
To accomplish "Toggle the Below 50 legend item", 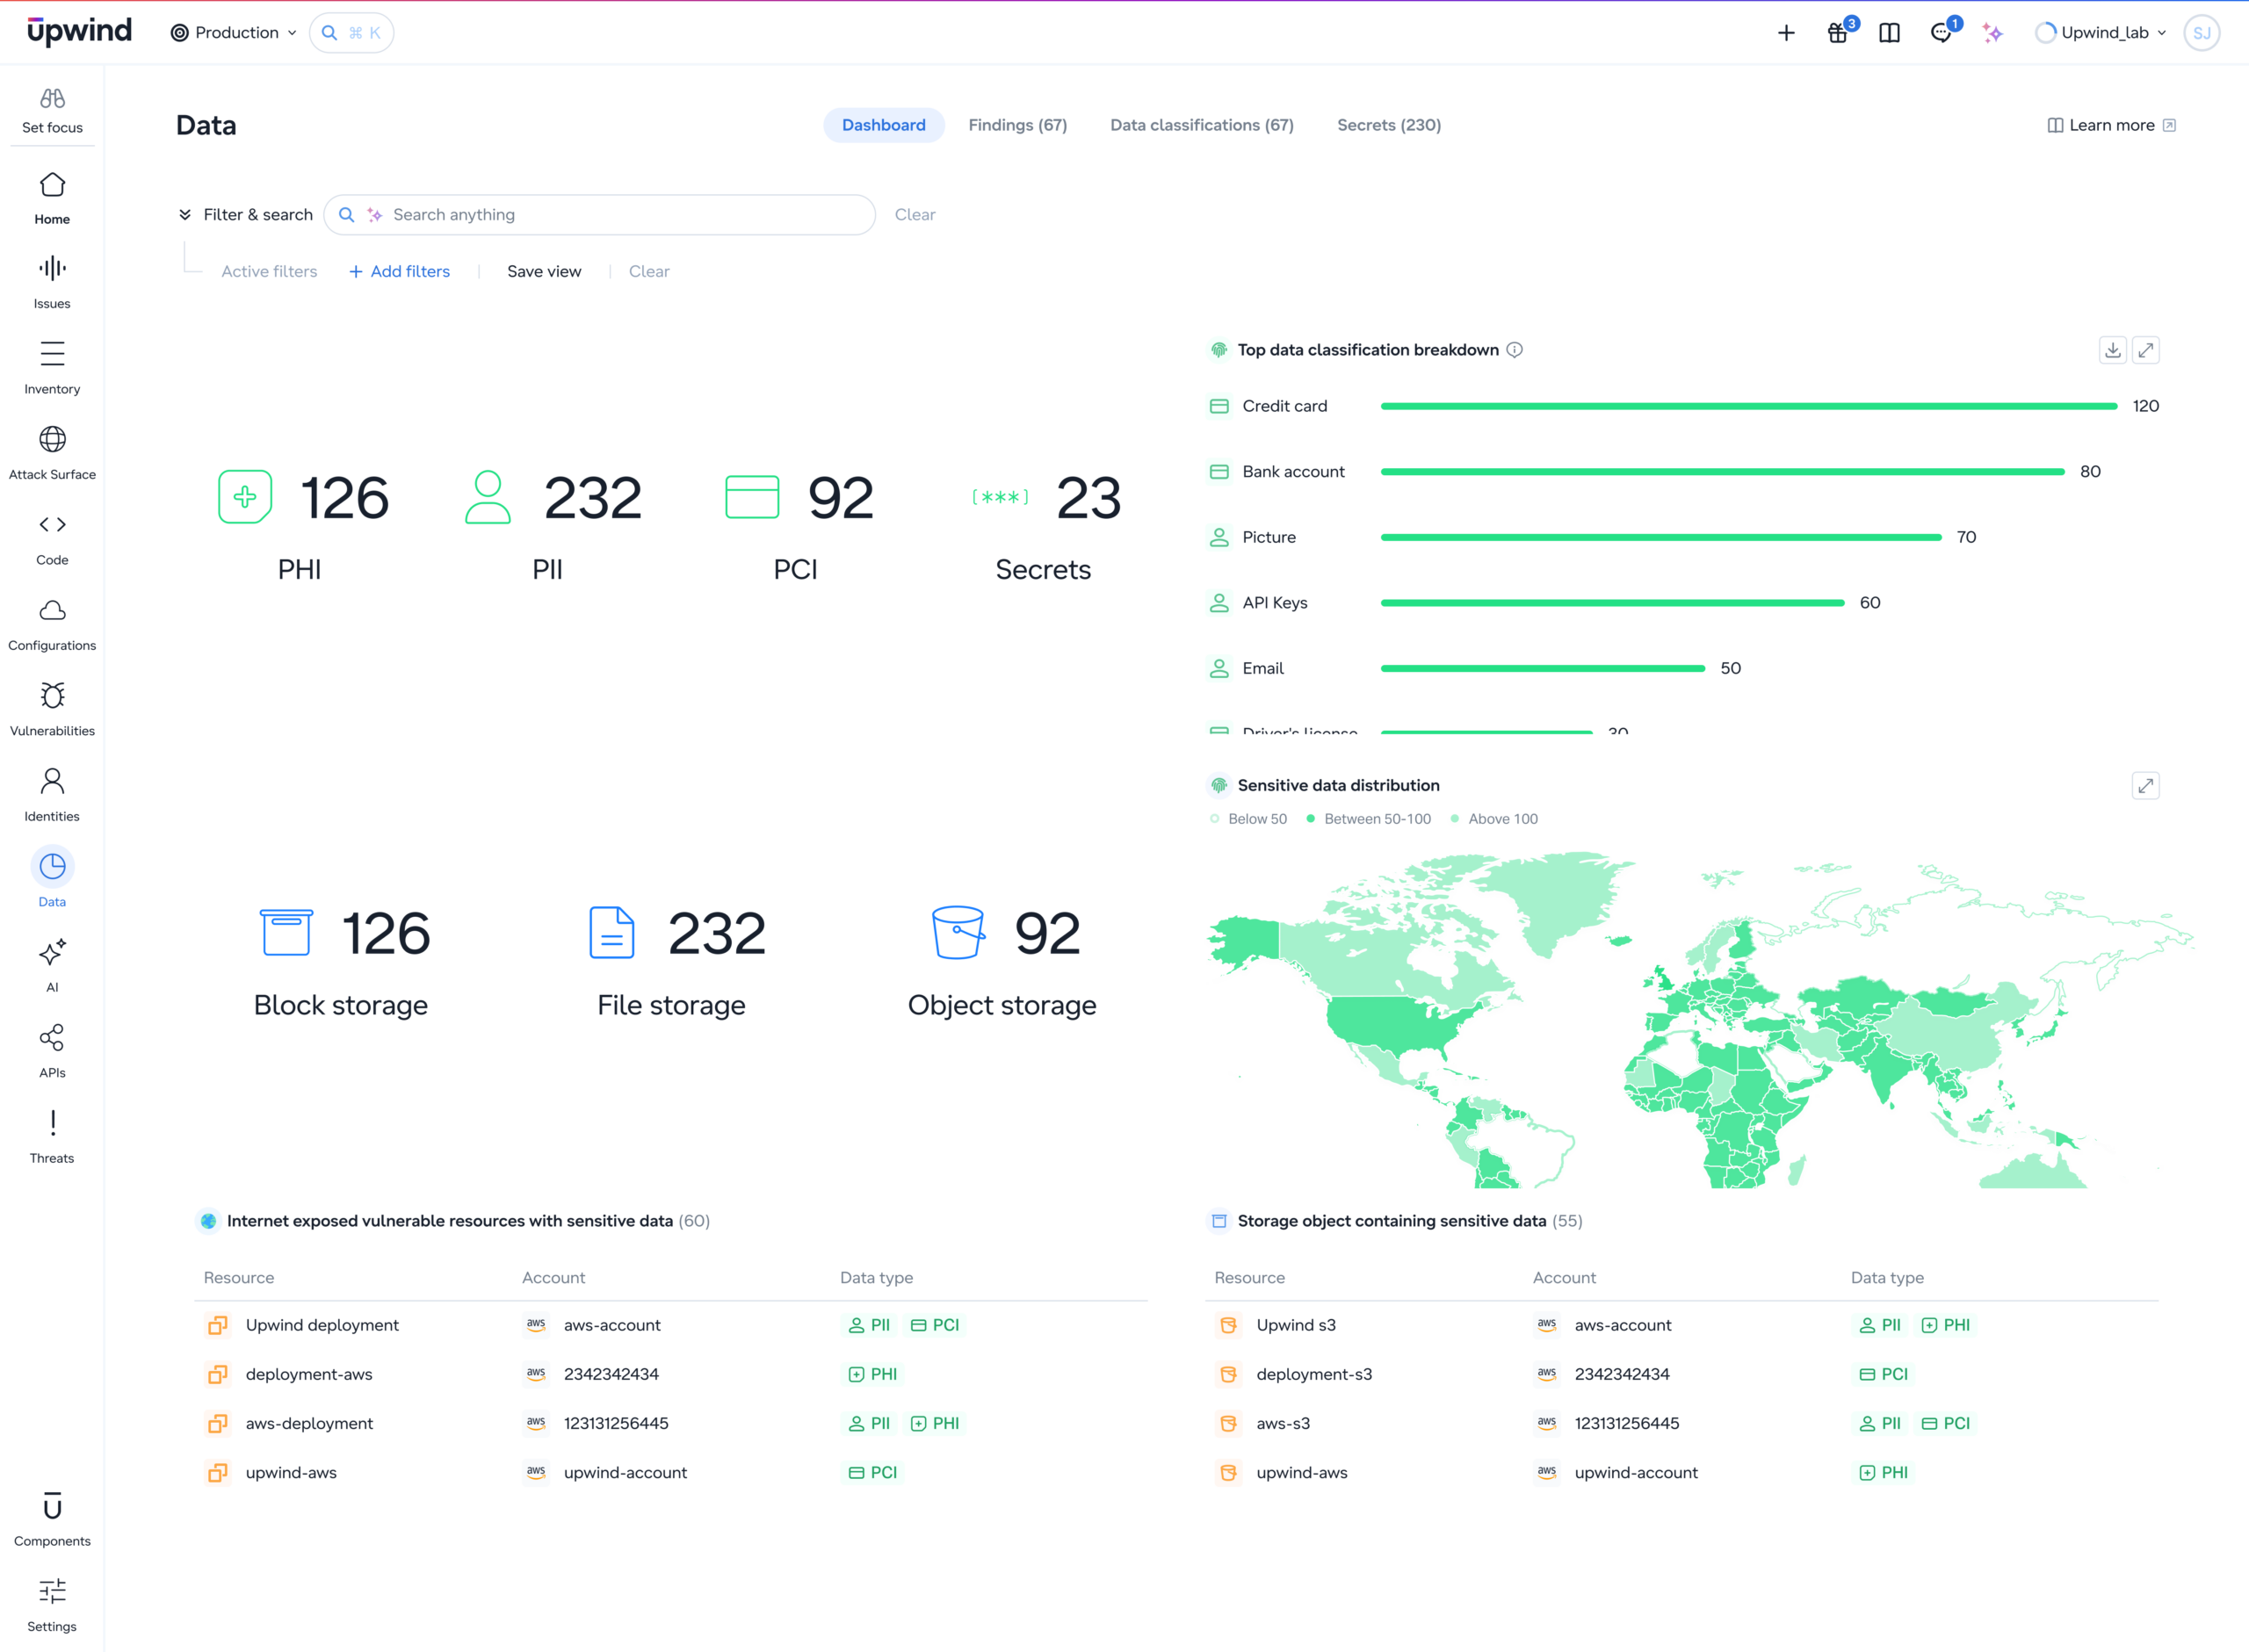I will [x=1248, y=819].
